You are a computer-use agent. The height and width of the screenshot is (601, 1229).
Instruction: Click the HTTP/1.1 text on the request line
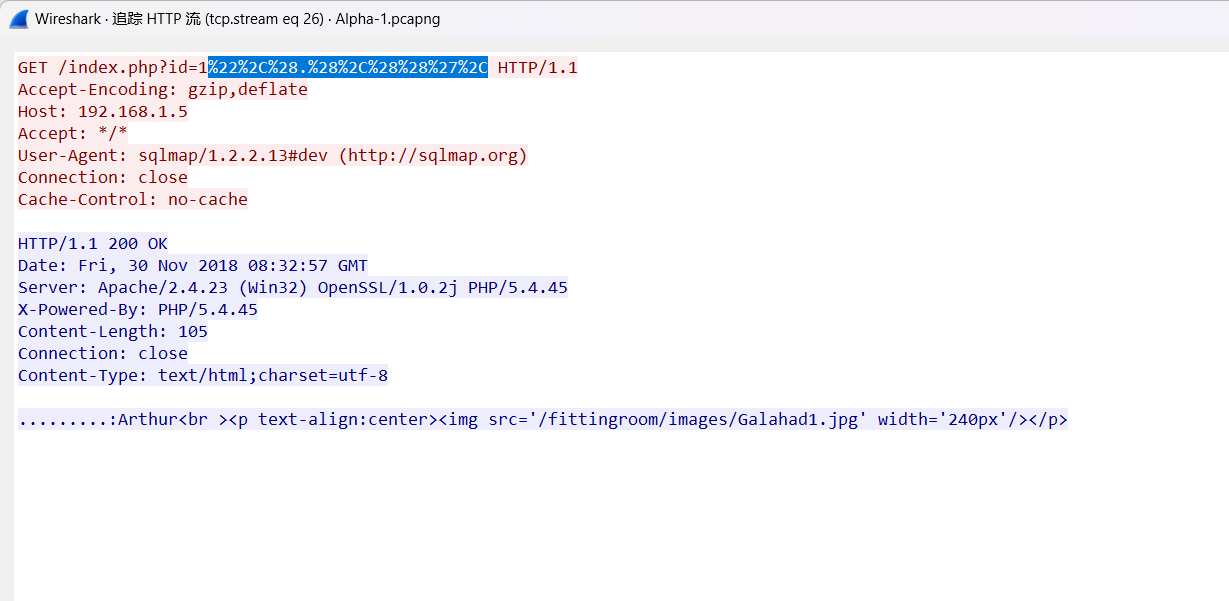(537, 68)
